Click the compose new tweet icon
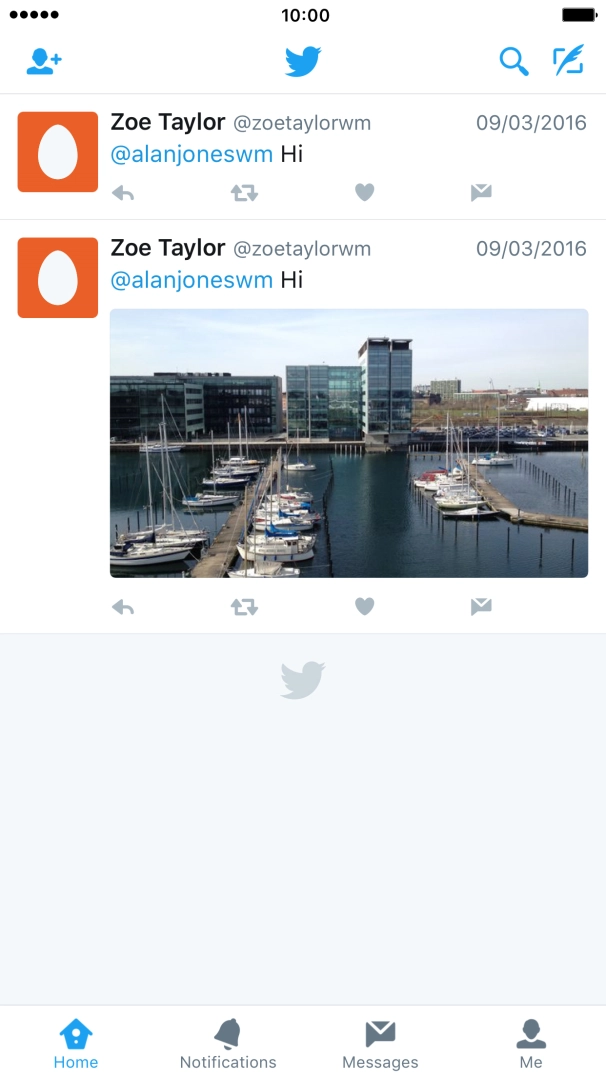The height and width of the screenshot is (1077, 606). pyautogui.click(x=569, y=60)
